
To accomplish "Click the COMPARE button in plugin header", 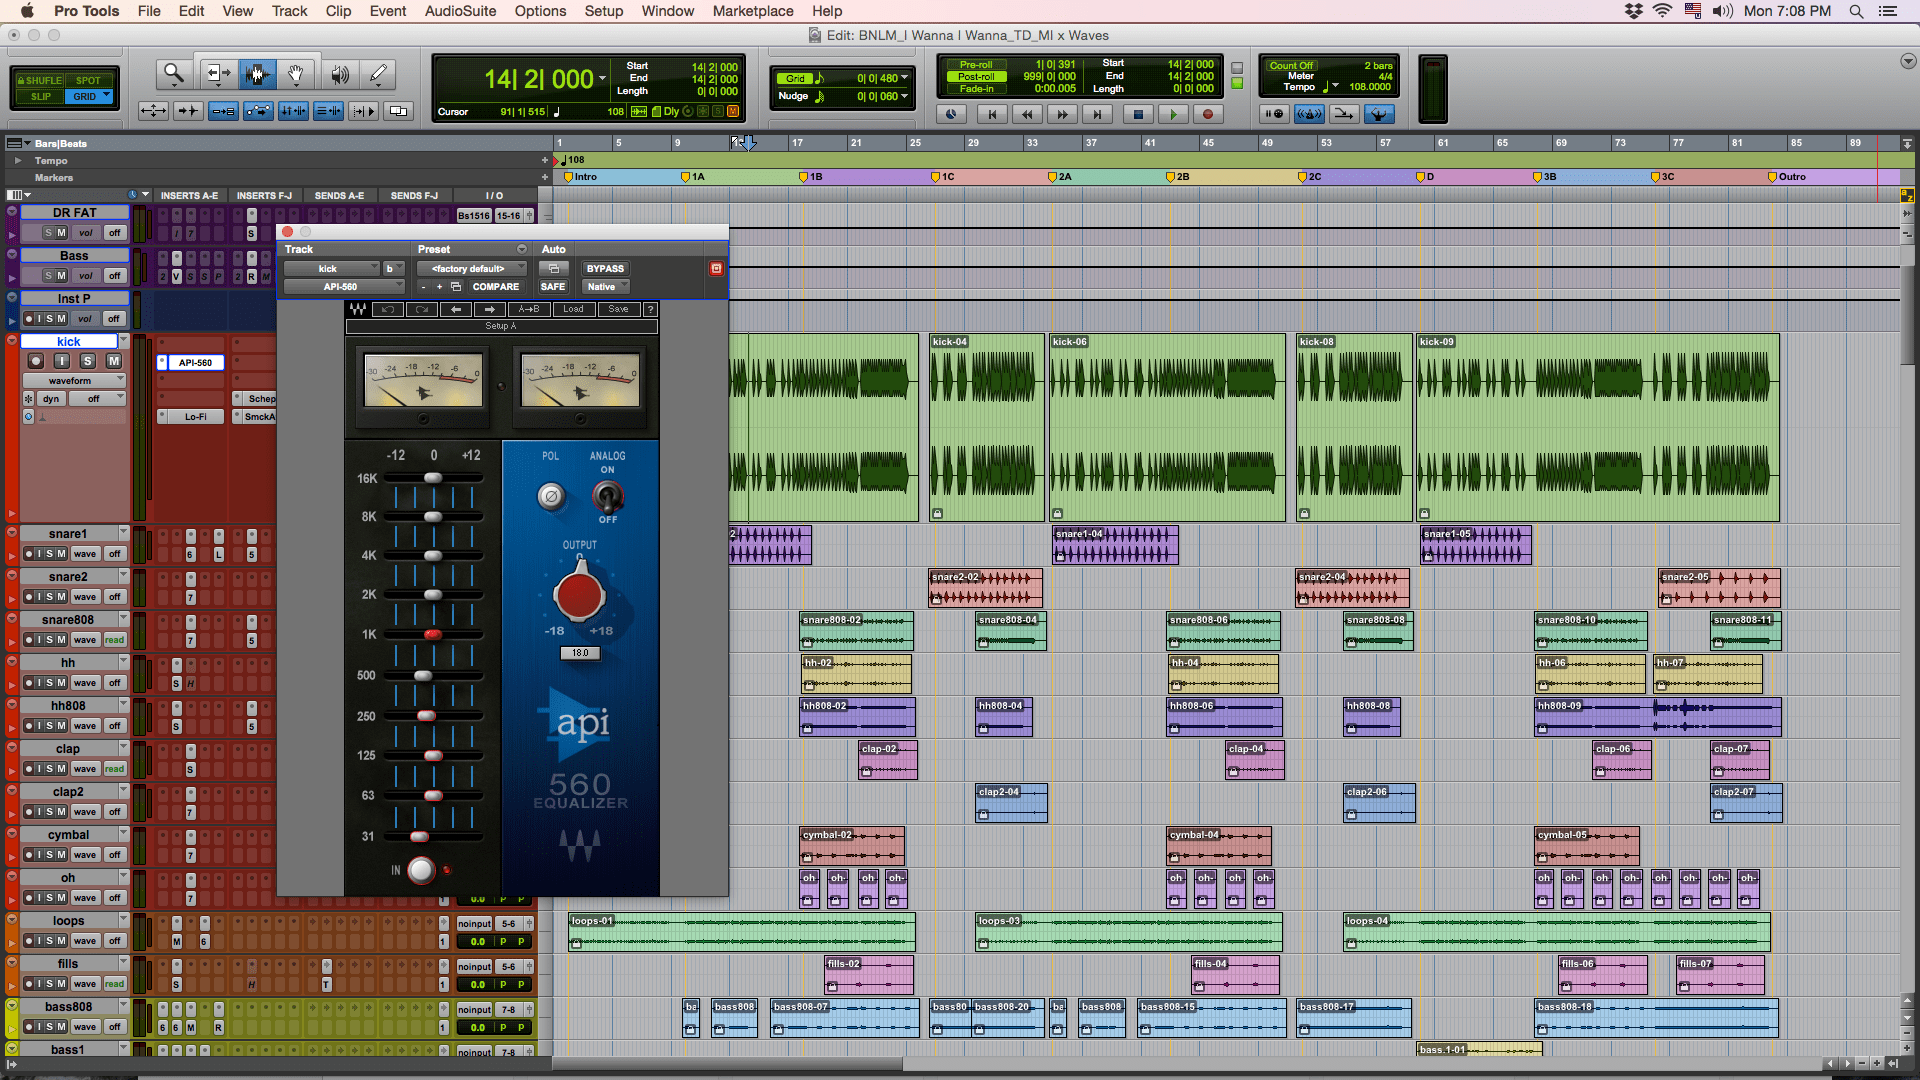I will point(496,286).
